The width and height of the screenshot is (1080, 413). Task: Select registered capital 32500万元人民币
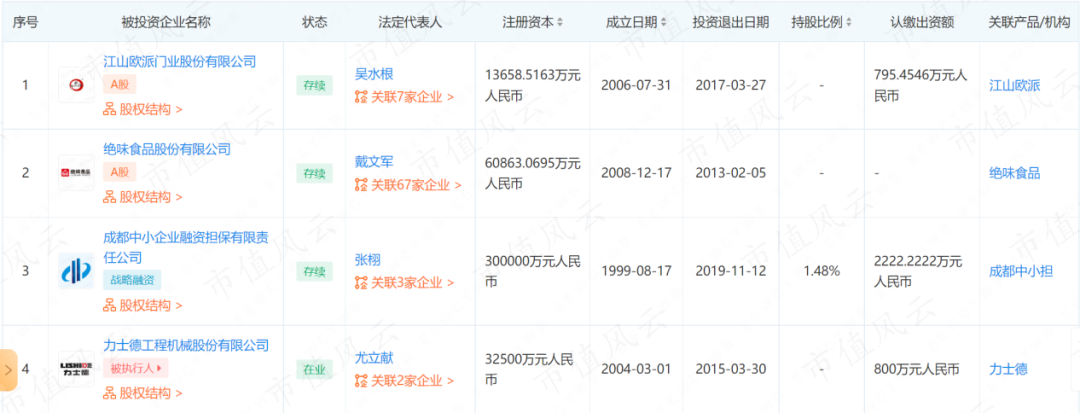click(530, 369)
